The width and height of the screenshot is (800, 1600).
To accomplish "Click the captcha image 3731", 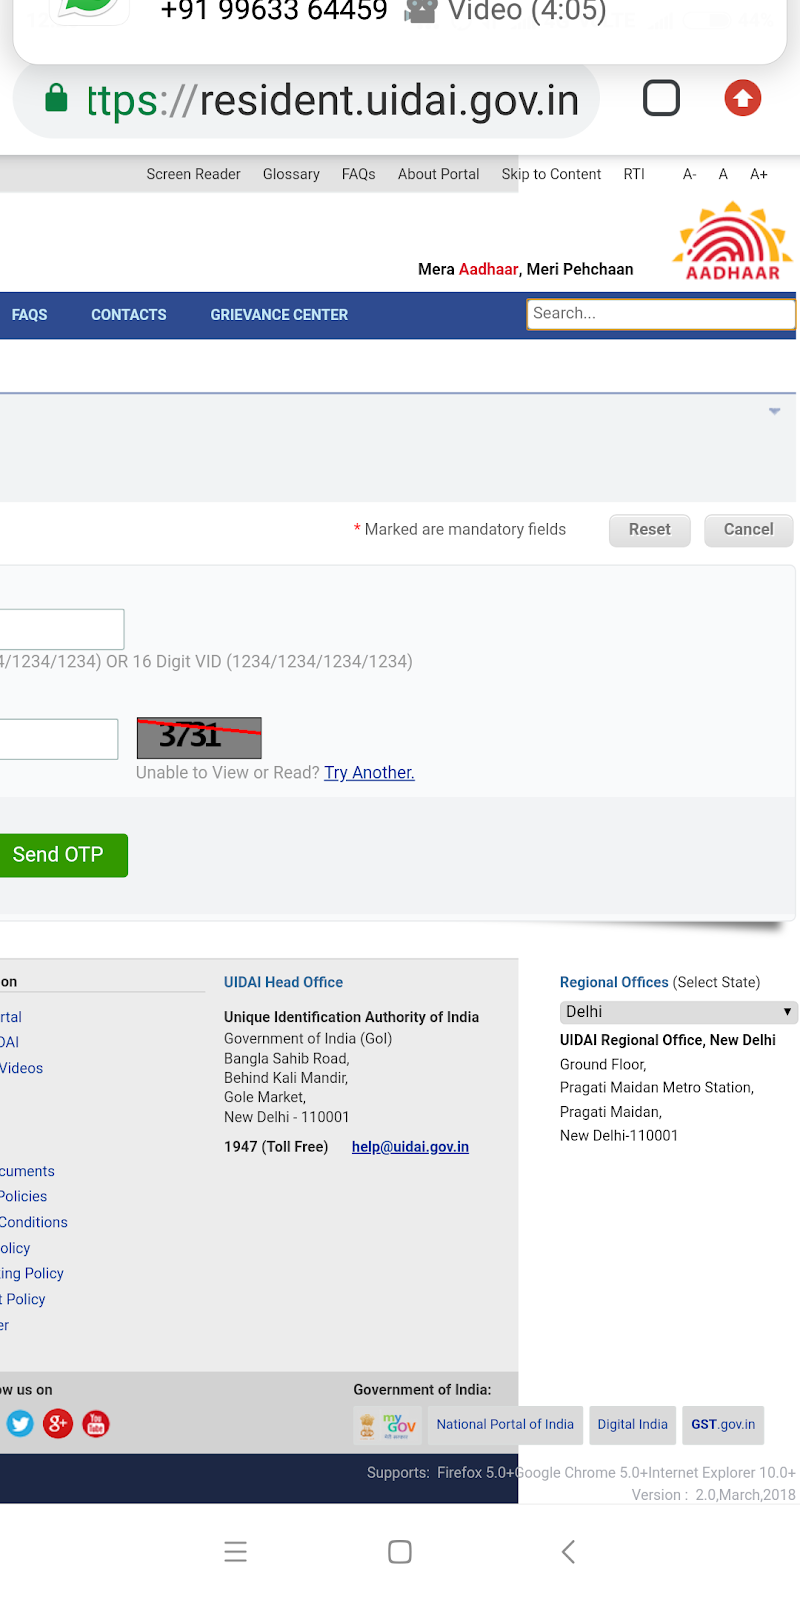I will (x=199, y=737).
